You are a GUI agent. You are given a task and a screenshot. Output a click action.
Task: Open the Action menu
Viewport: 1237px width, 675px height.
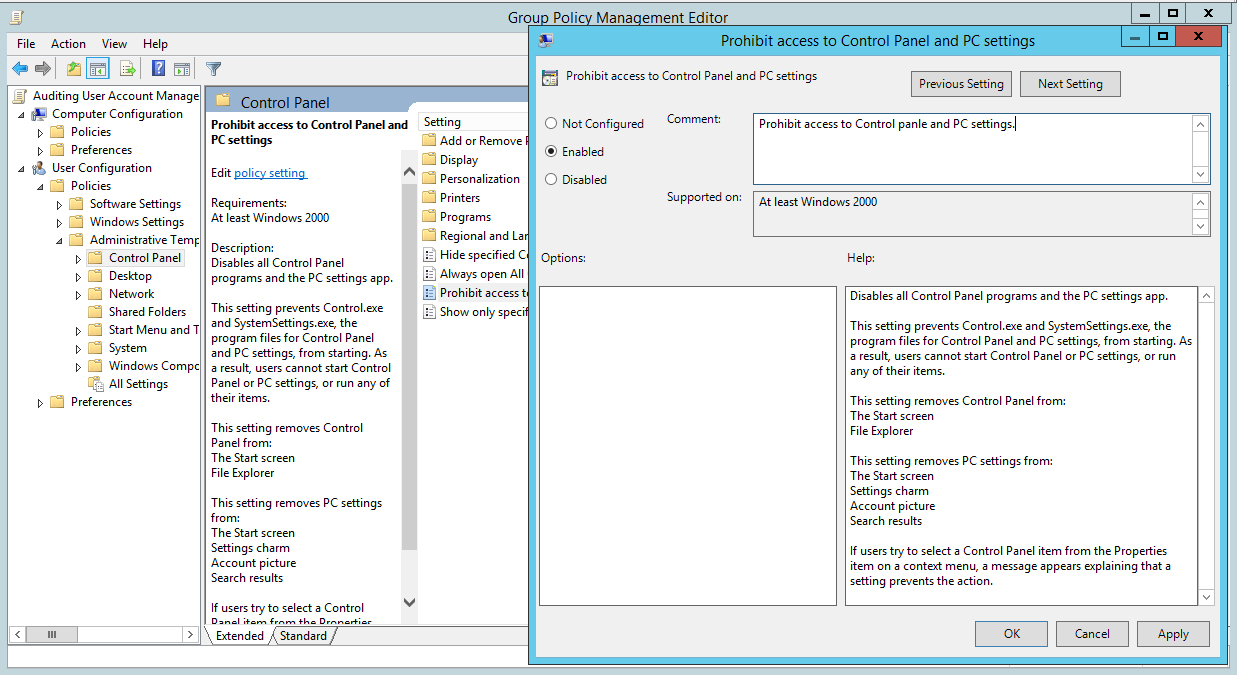point(68,44)
